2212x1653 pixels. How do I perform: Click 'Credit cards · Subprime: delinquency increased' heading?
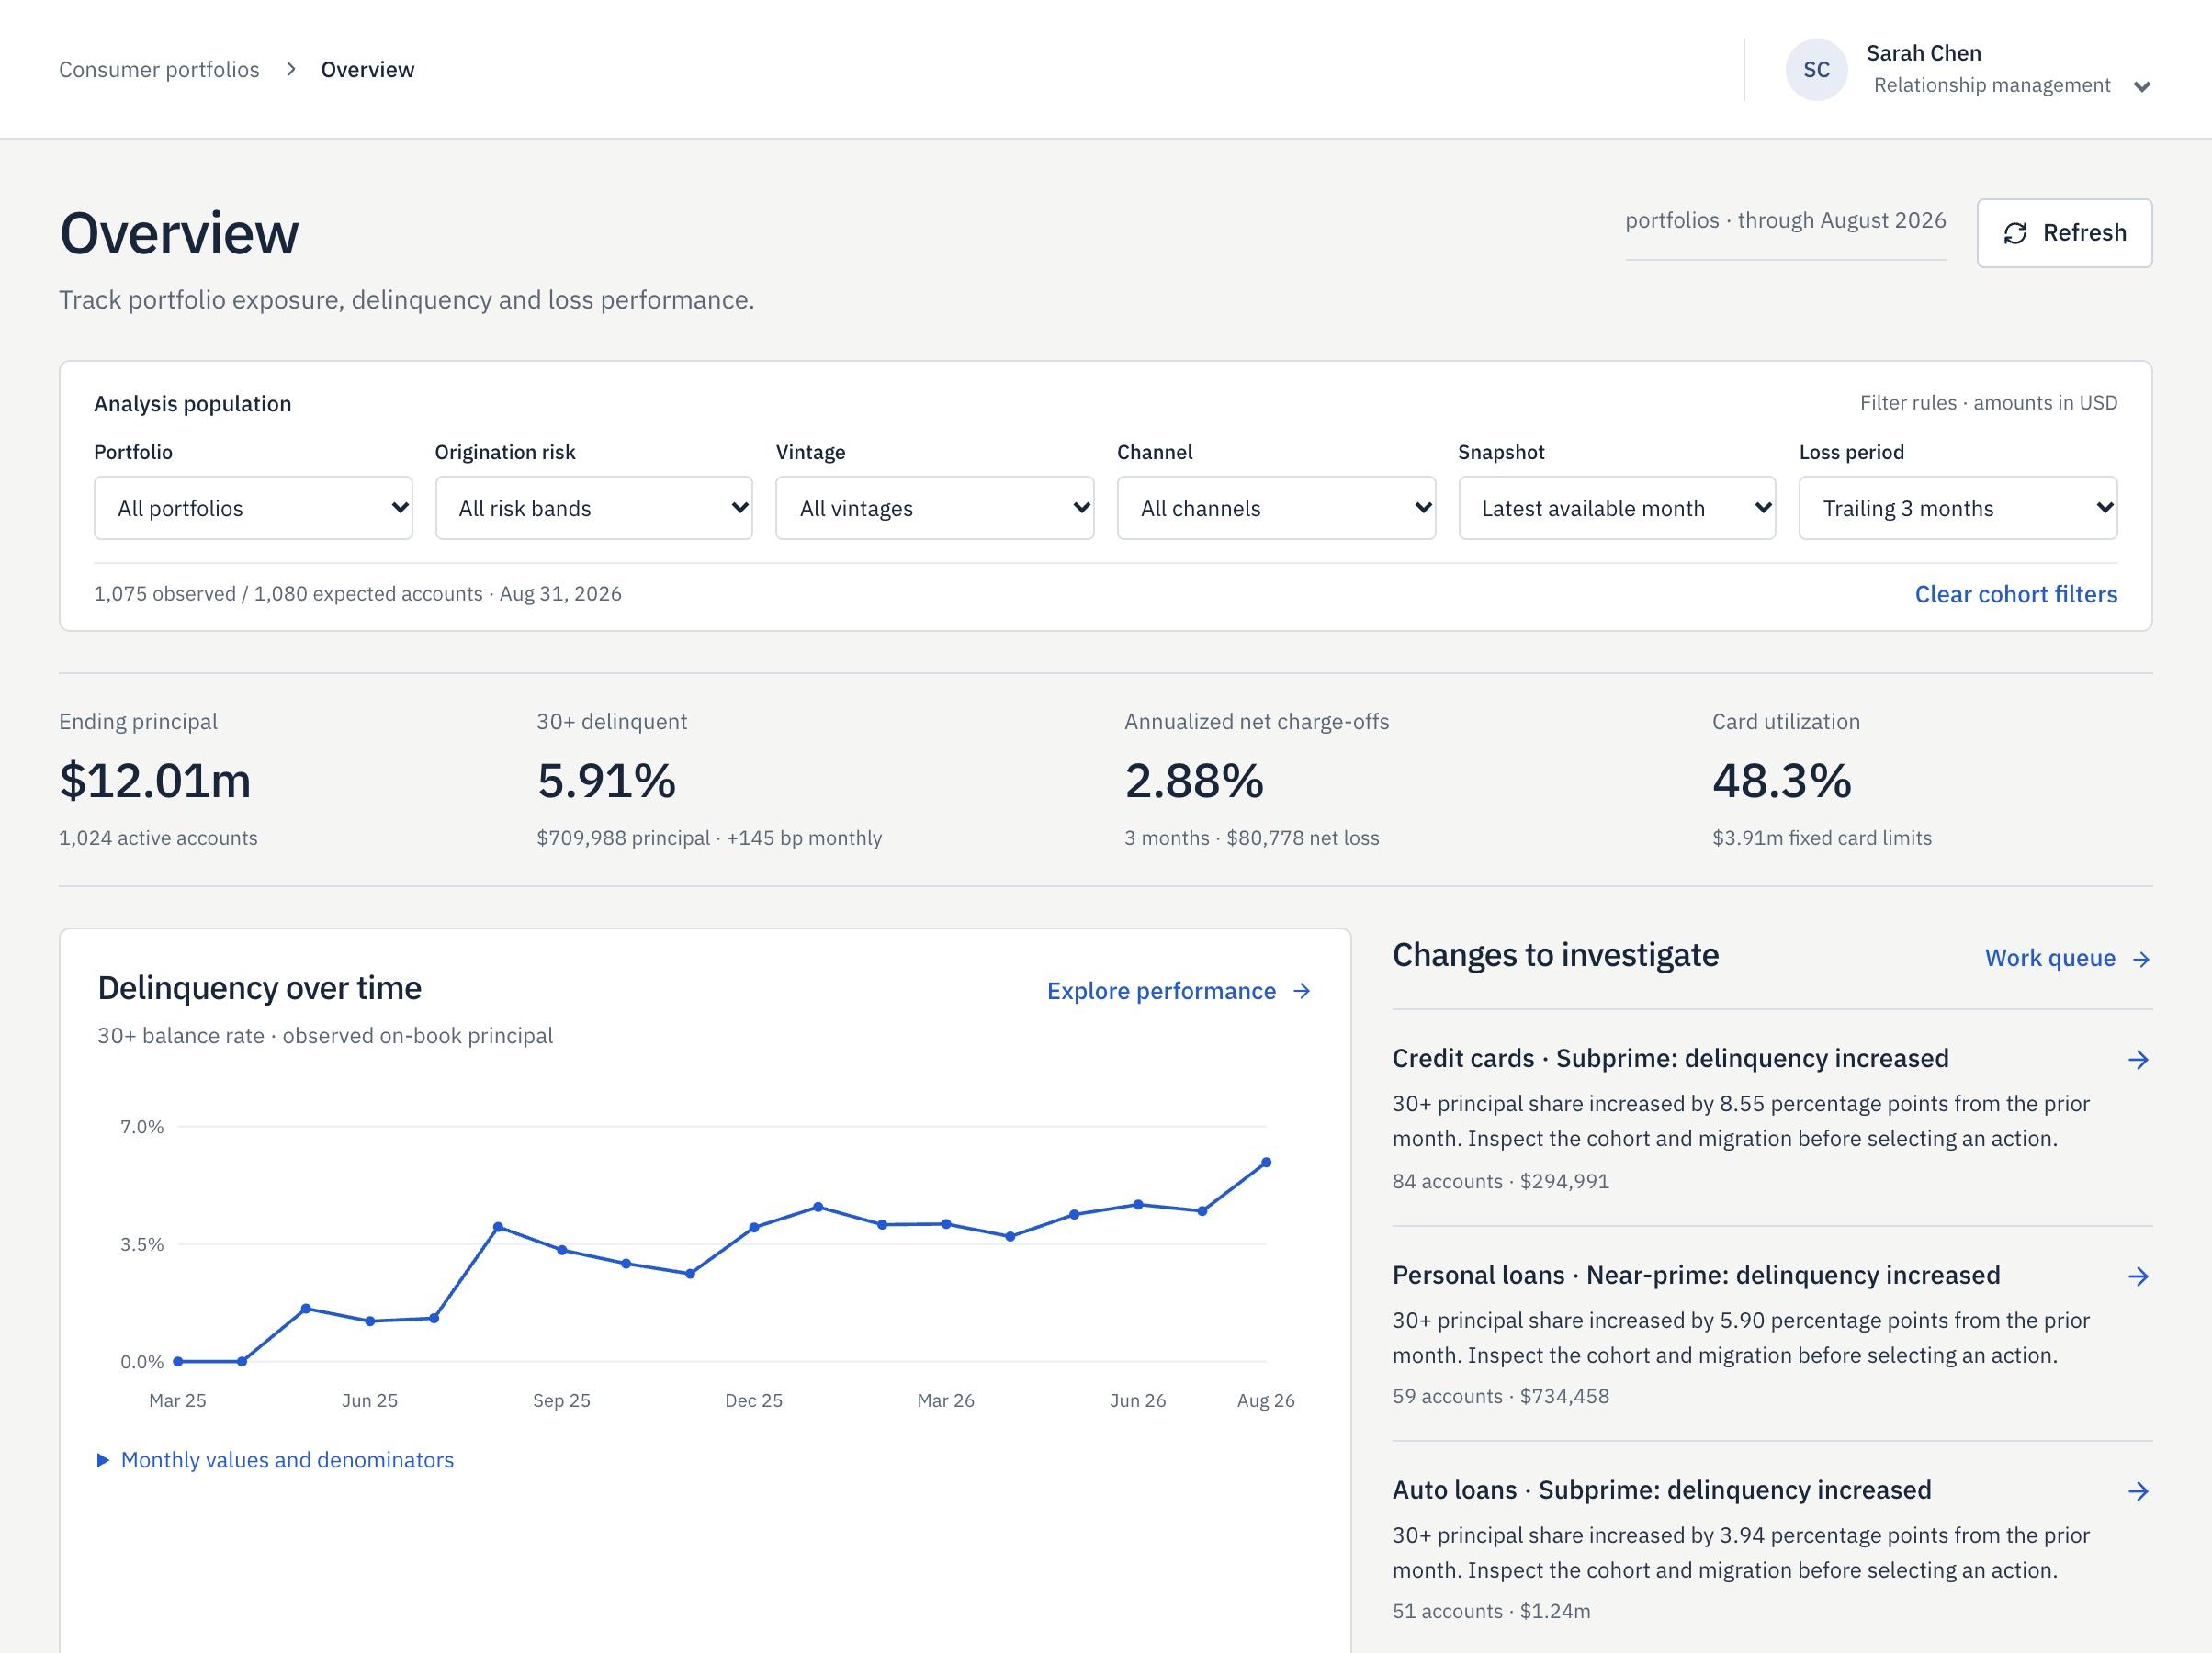tap(1670, 1058)
